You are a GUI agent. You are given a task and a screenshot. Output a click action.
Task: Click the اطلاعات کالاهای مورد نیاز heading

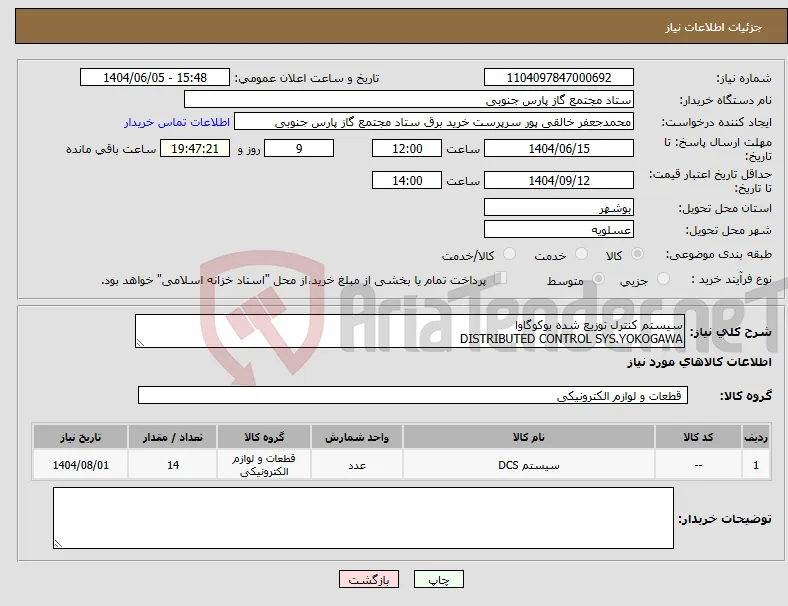699,362
